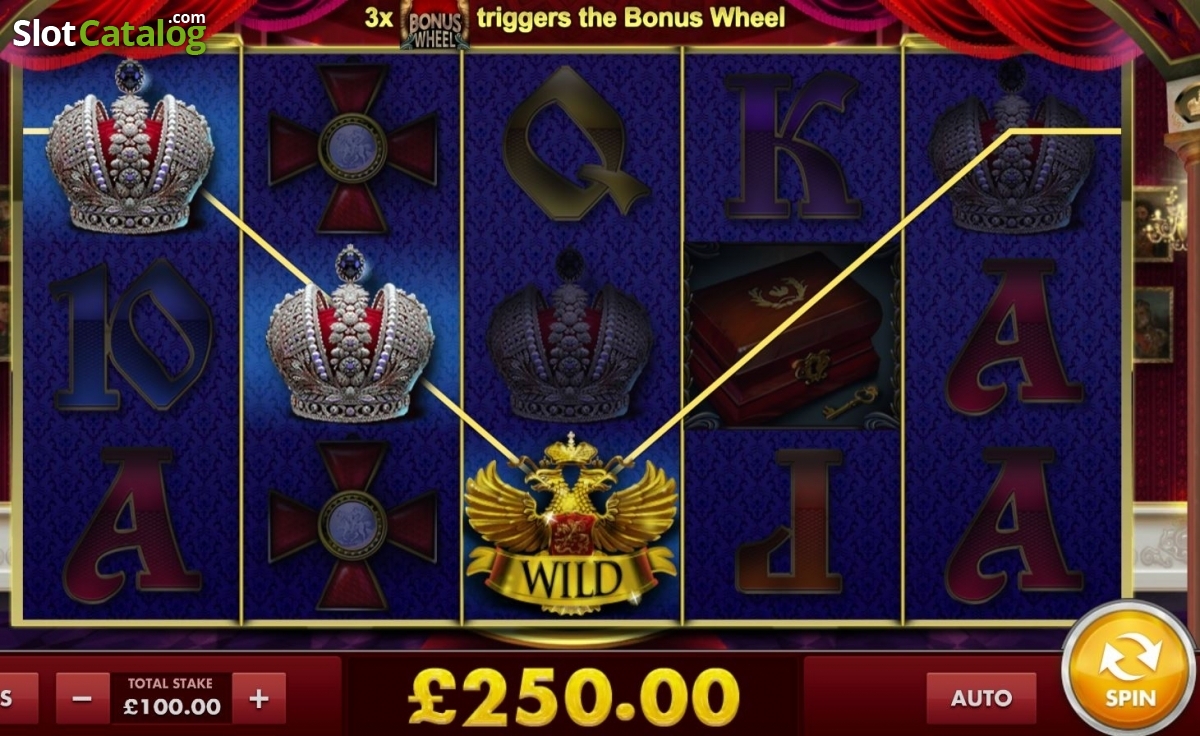Select the bottom A symbol on fifth reel

click(x=1014, y=524)
